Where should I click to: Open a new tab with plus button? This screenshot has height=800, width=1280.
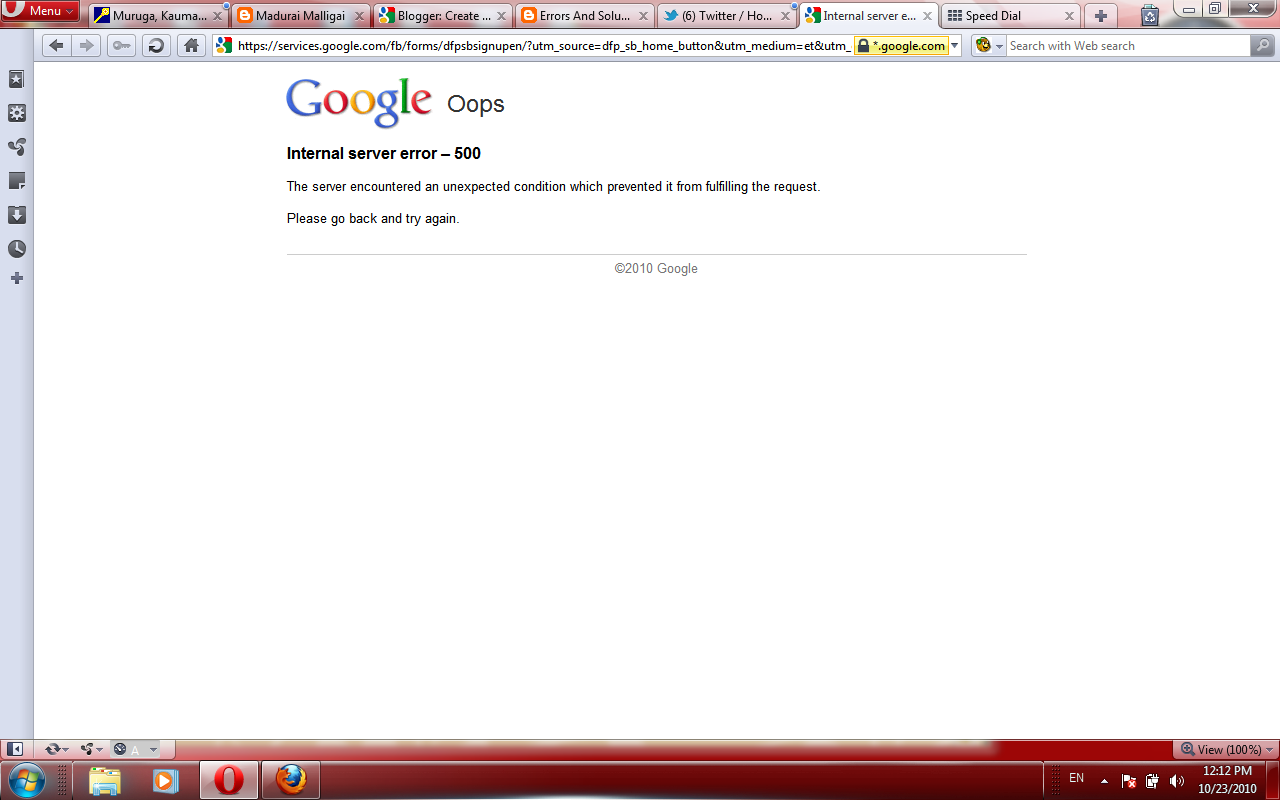1101,16
